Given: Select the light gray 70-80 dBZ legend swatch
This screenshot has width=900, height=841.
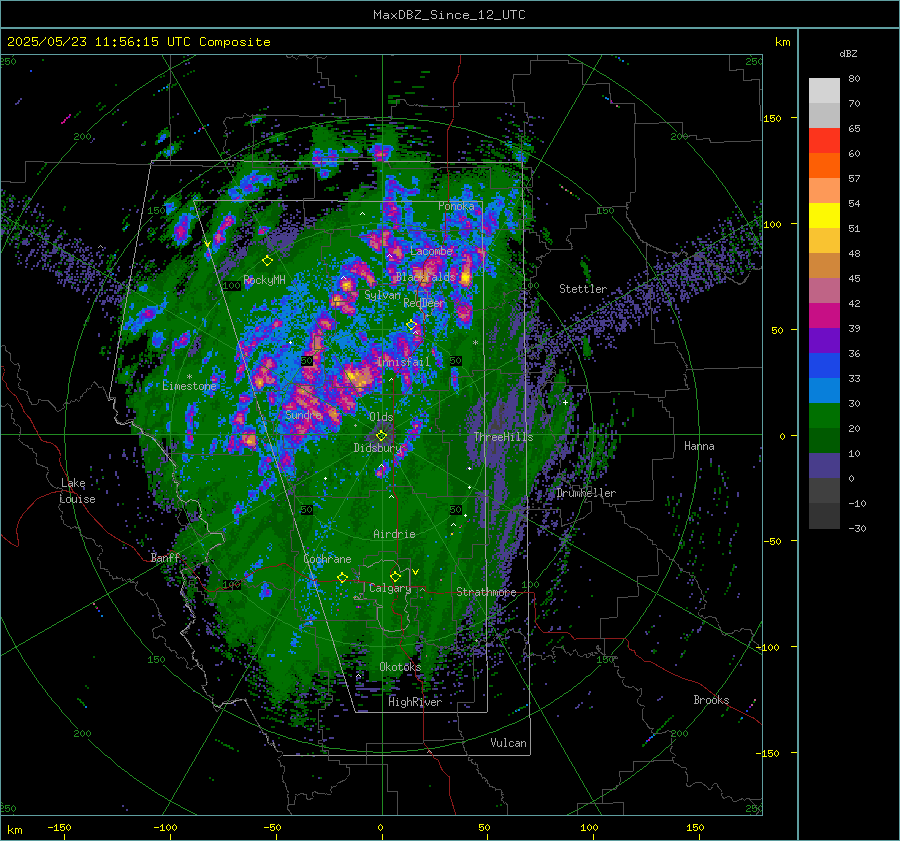Looking at the screenshot, I should click(824, 91).
